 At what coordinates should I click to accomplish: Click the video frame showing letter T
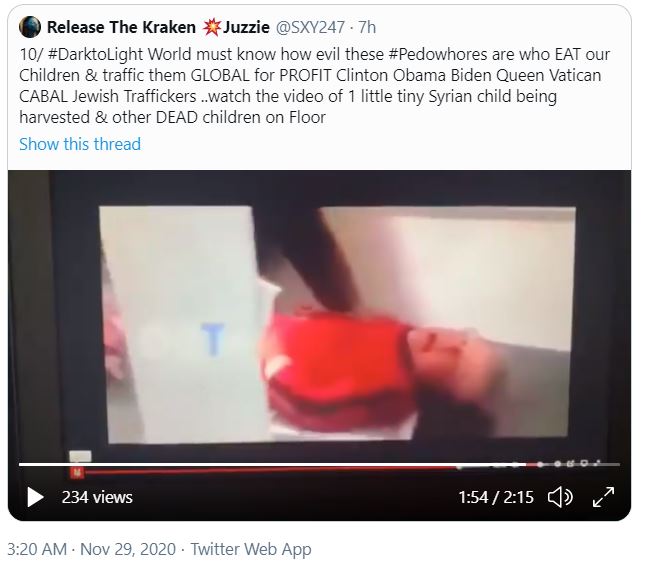pos(213,338)
